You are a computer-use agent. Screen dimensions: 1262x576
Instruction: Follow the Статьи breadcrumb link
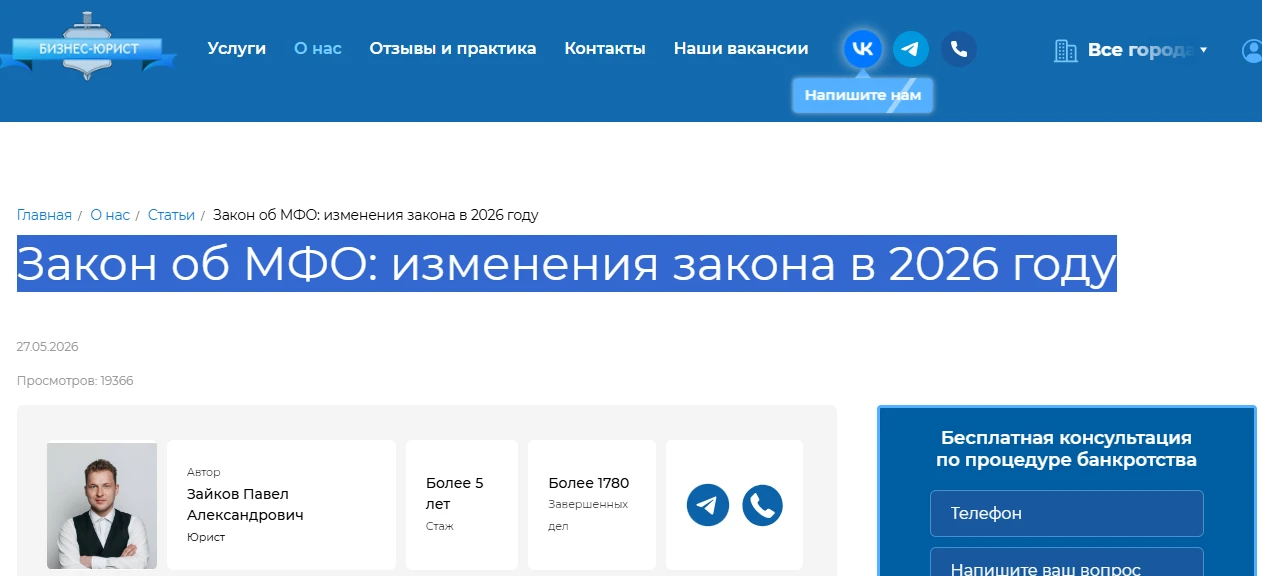pyautogui.click(x=171, y=215)
